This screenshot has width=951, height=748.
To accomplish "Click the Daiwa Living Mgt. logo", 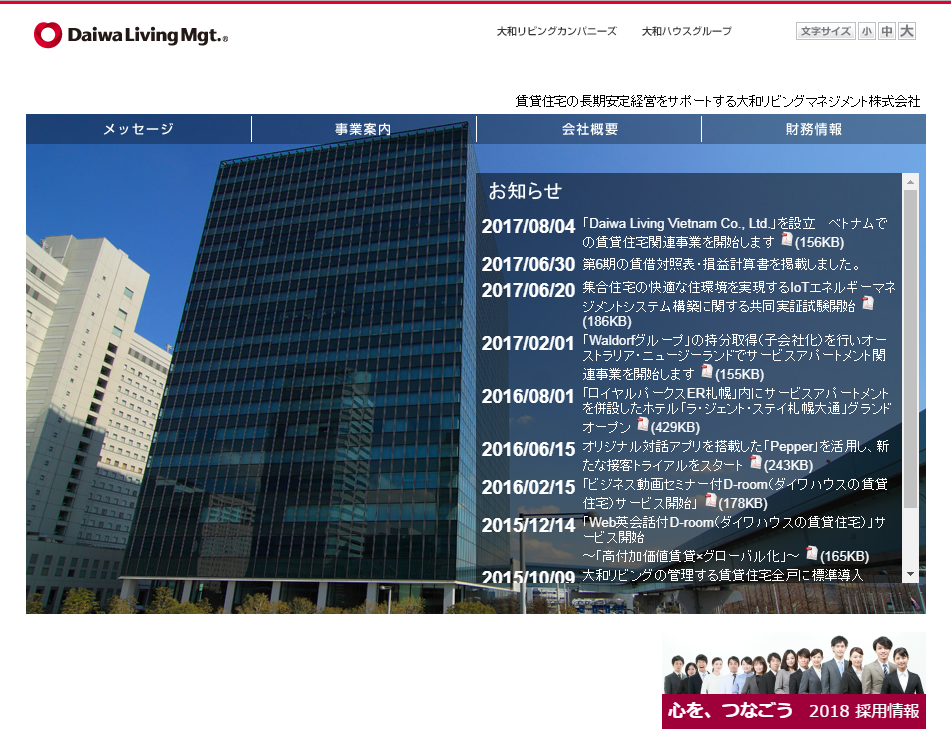I will [131, 36].
